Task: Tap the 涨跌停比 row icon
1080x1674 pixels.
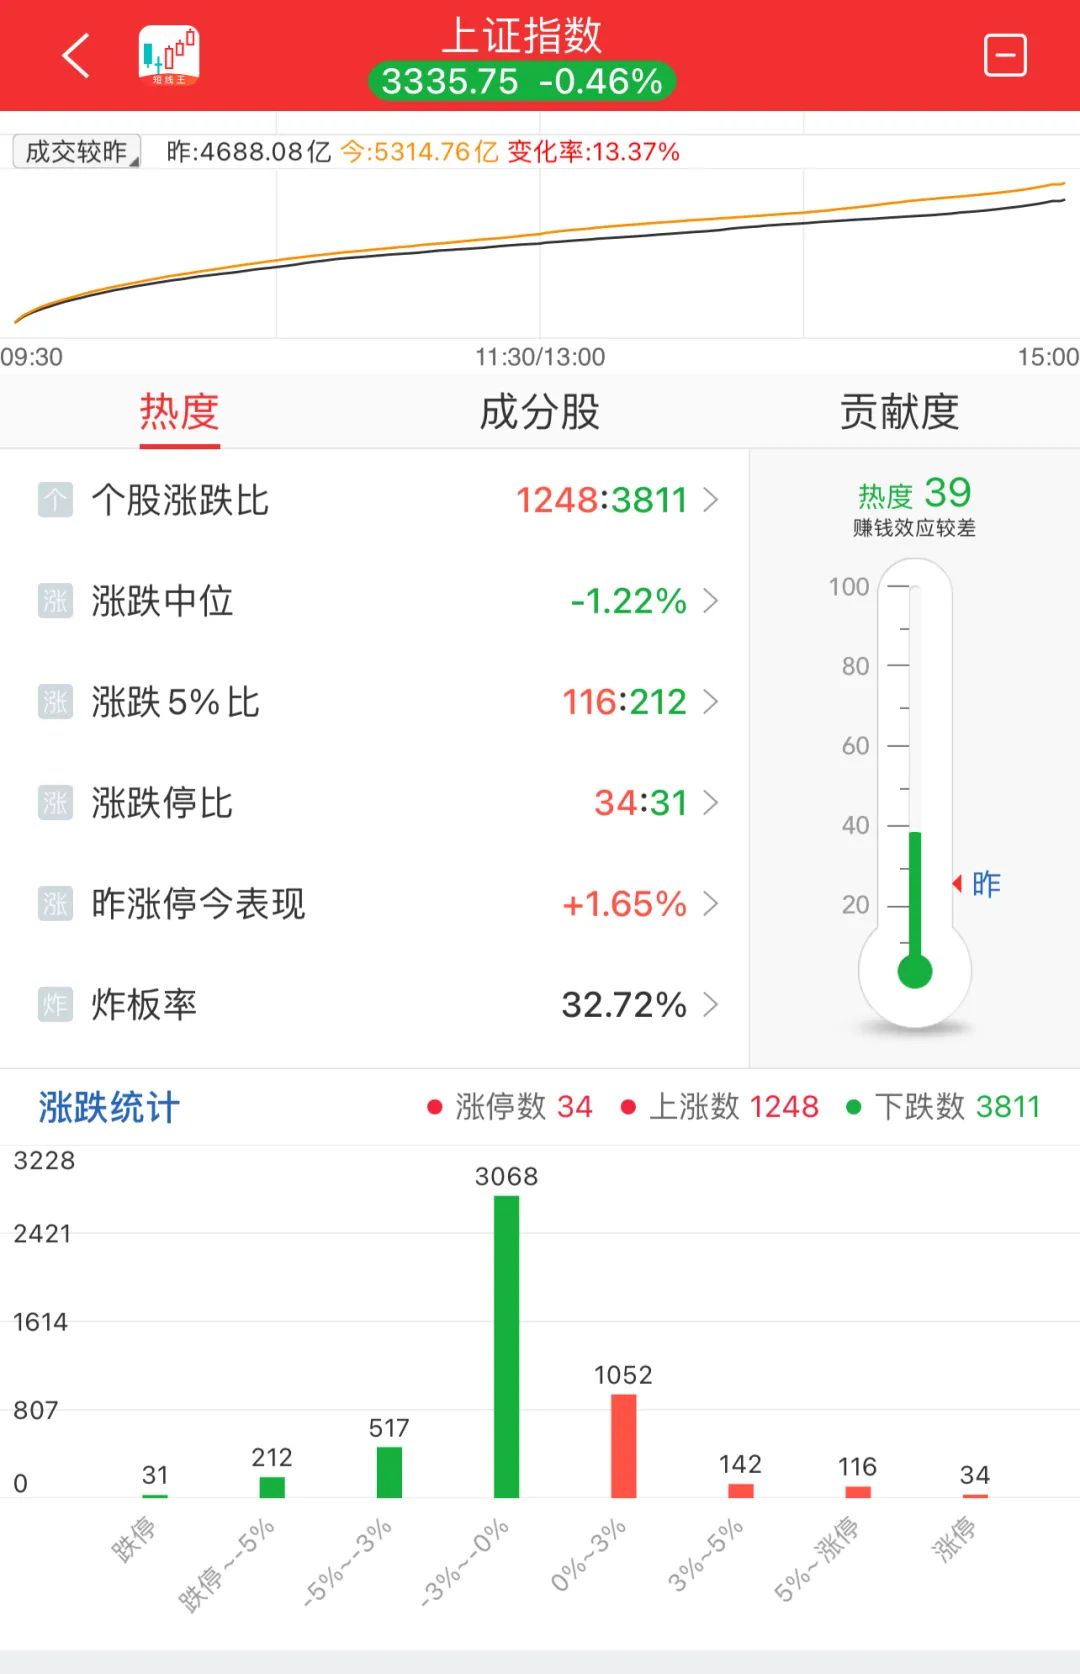Action: click(x=55, y=802)
